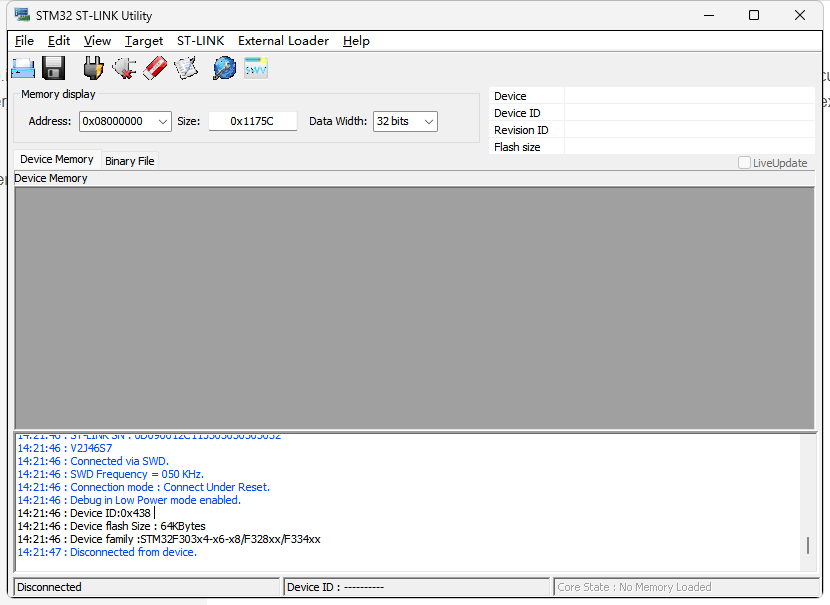Click the Size field showing 0x1175C

click(x=252, y=121)
